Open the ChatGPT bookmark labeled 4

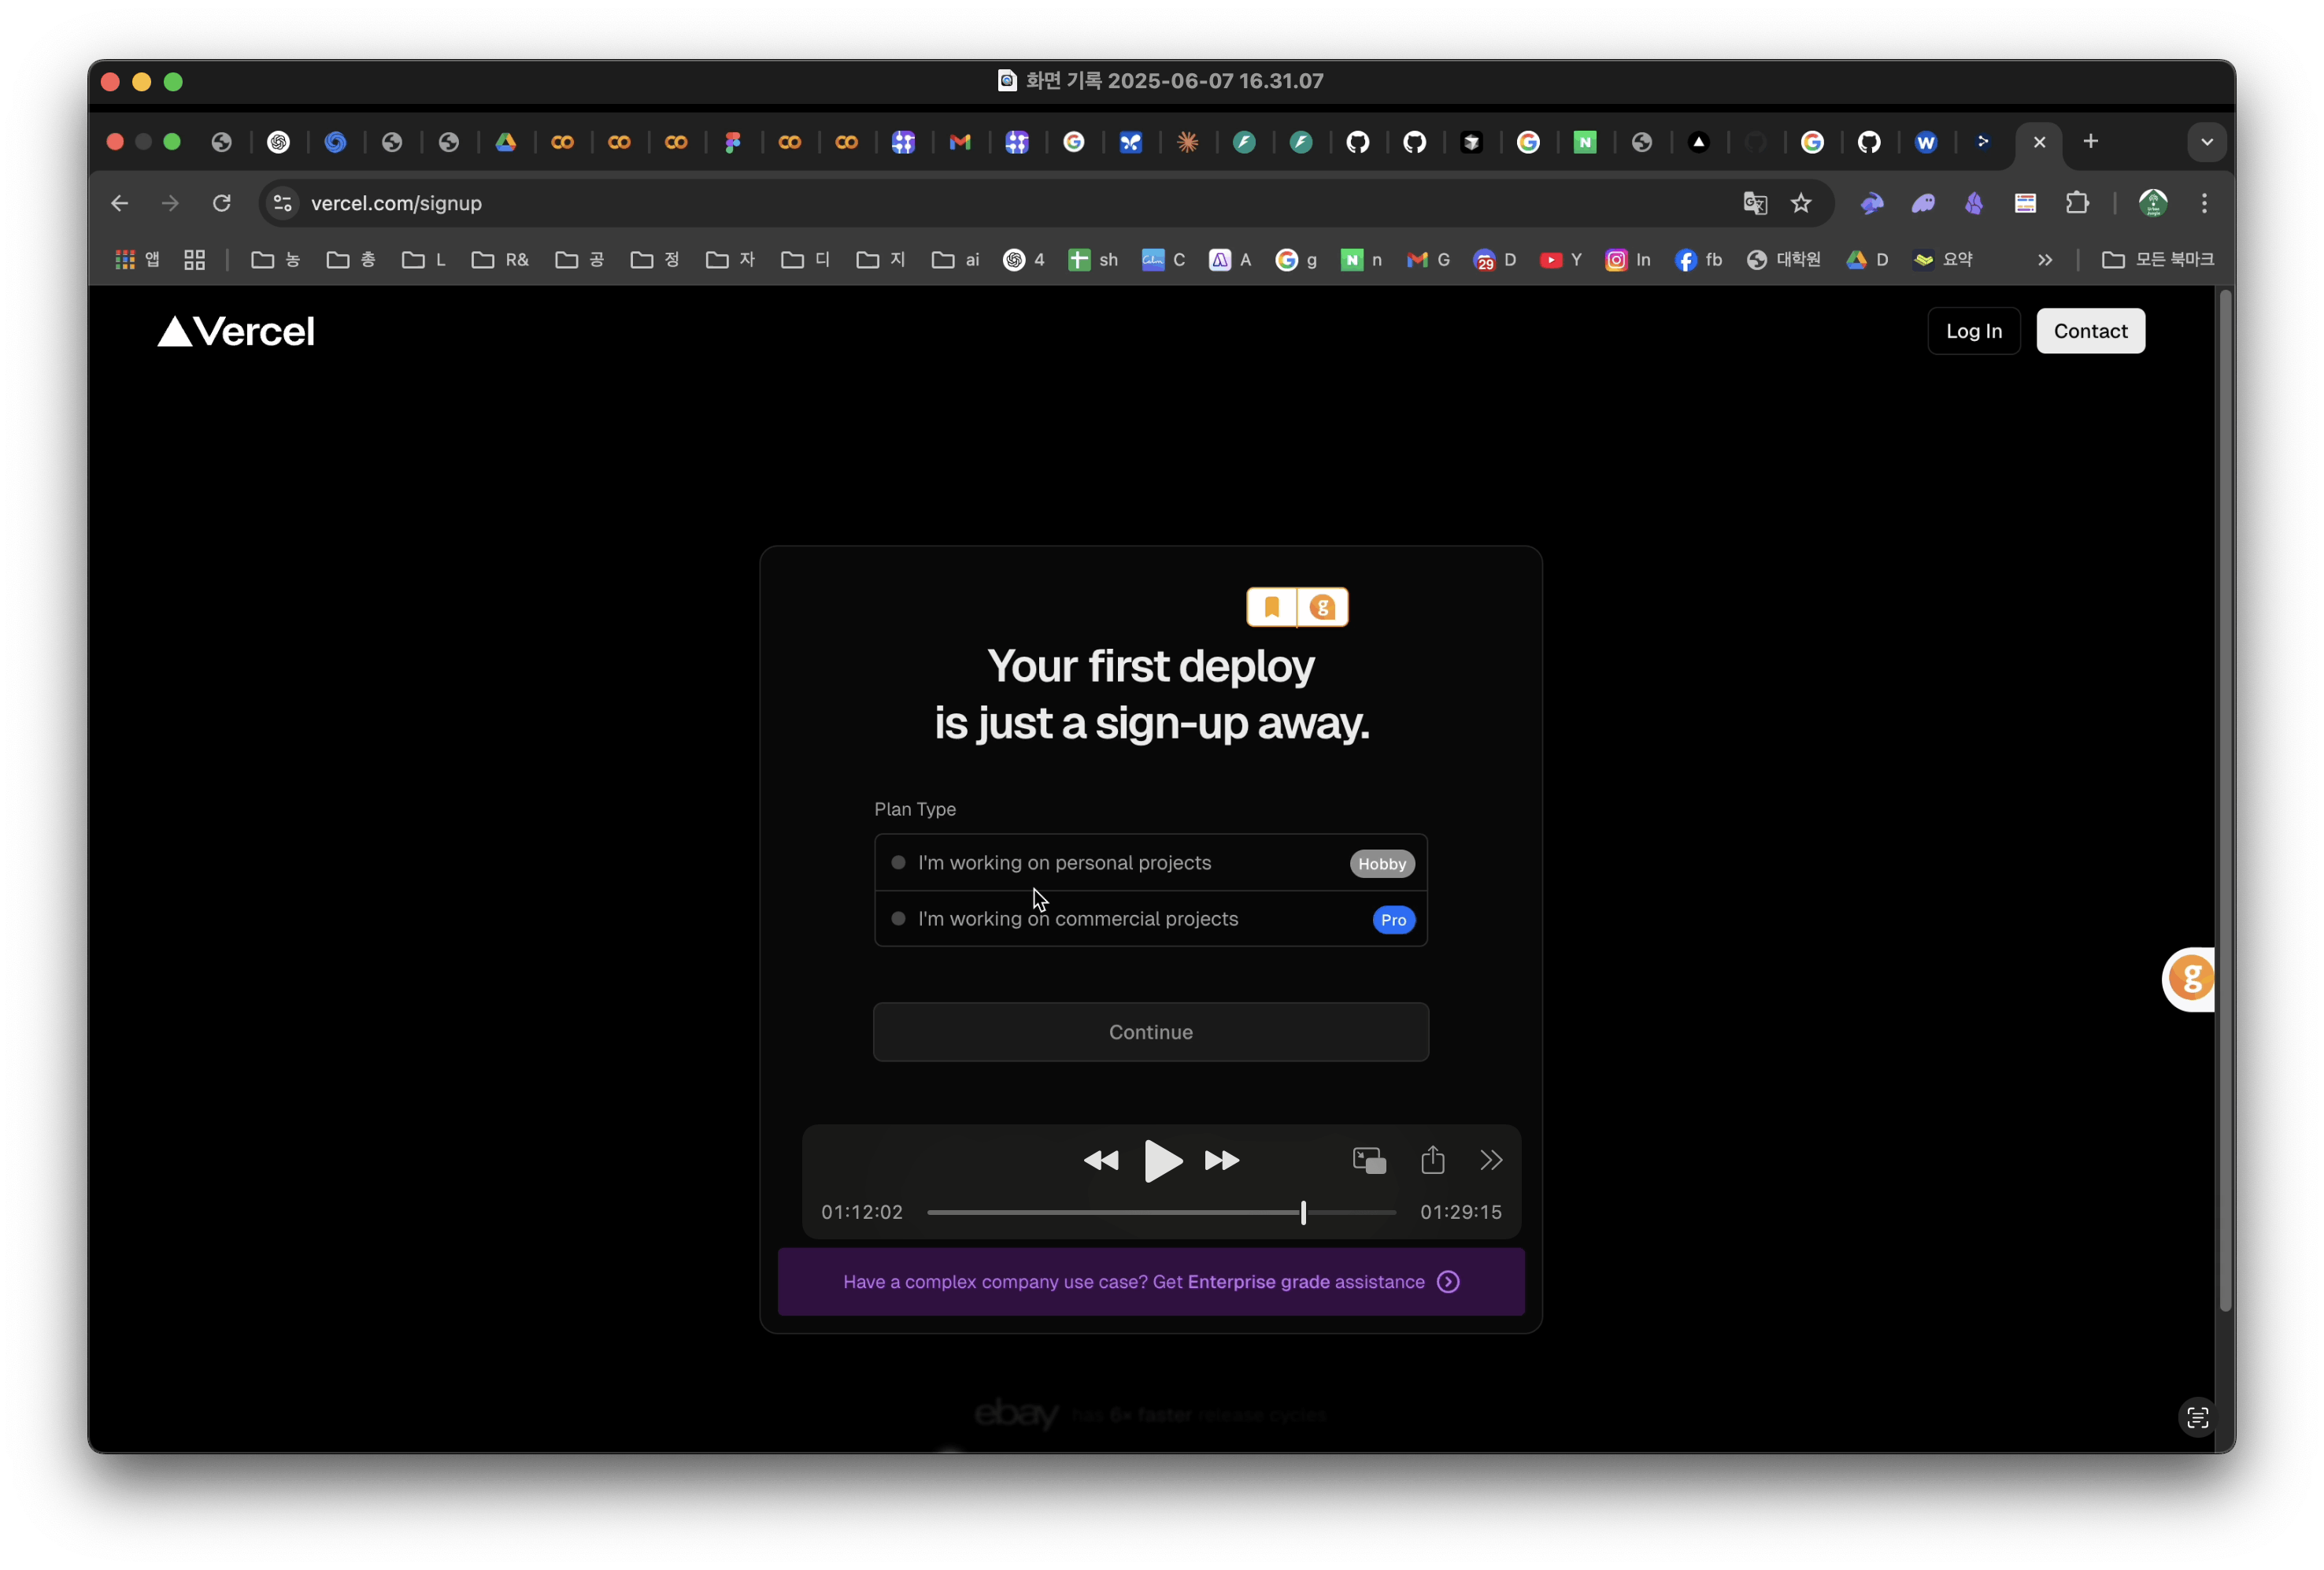(x=1024, y=260)
